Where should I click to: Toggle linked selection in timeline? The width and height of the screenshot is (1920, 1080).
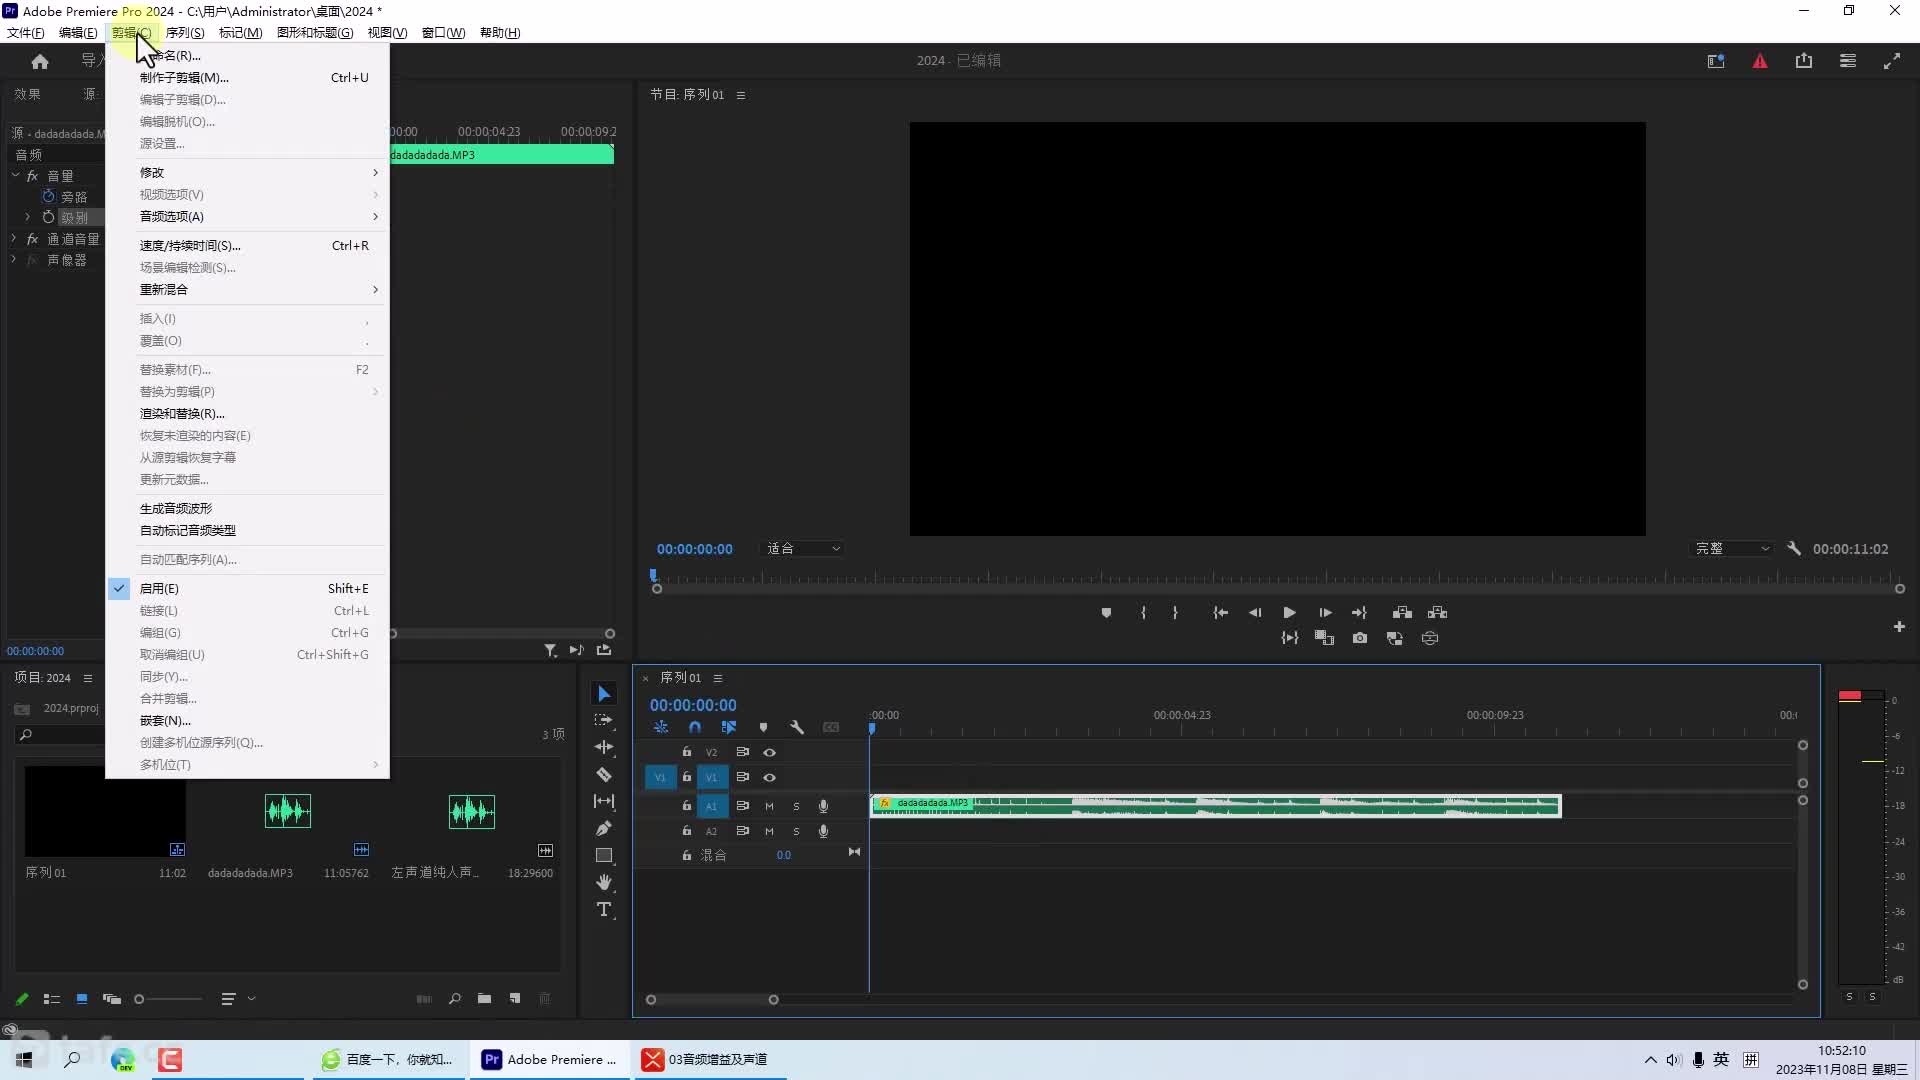(x=729, y=728)
